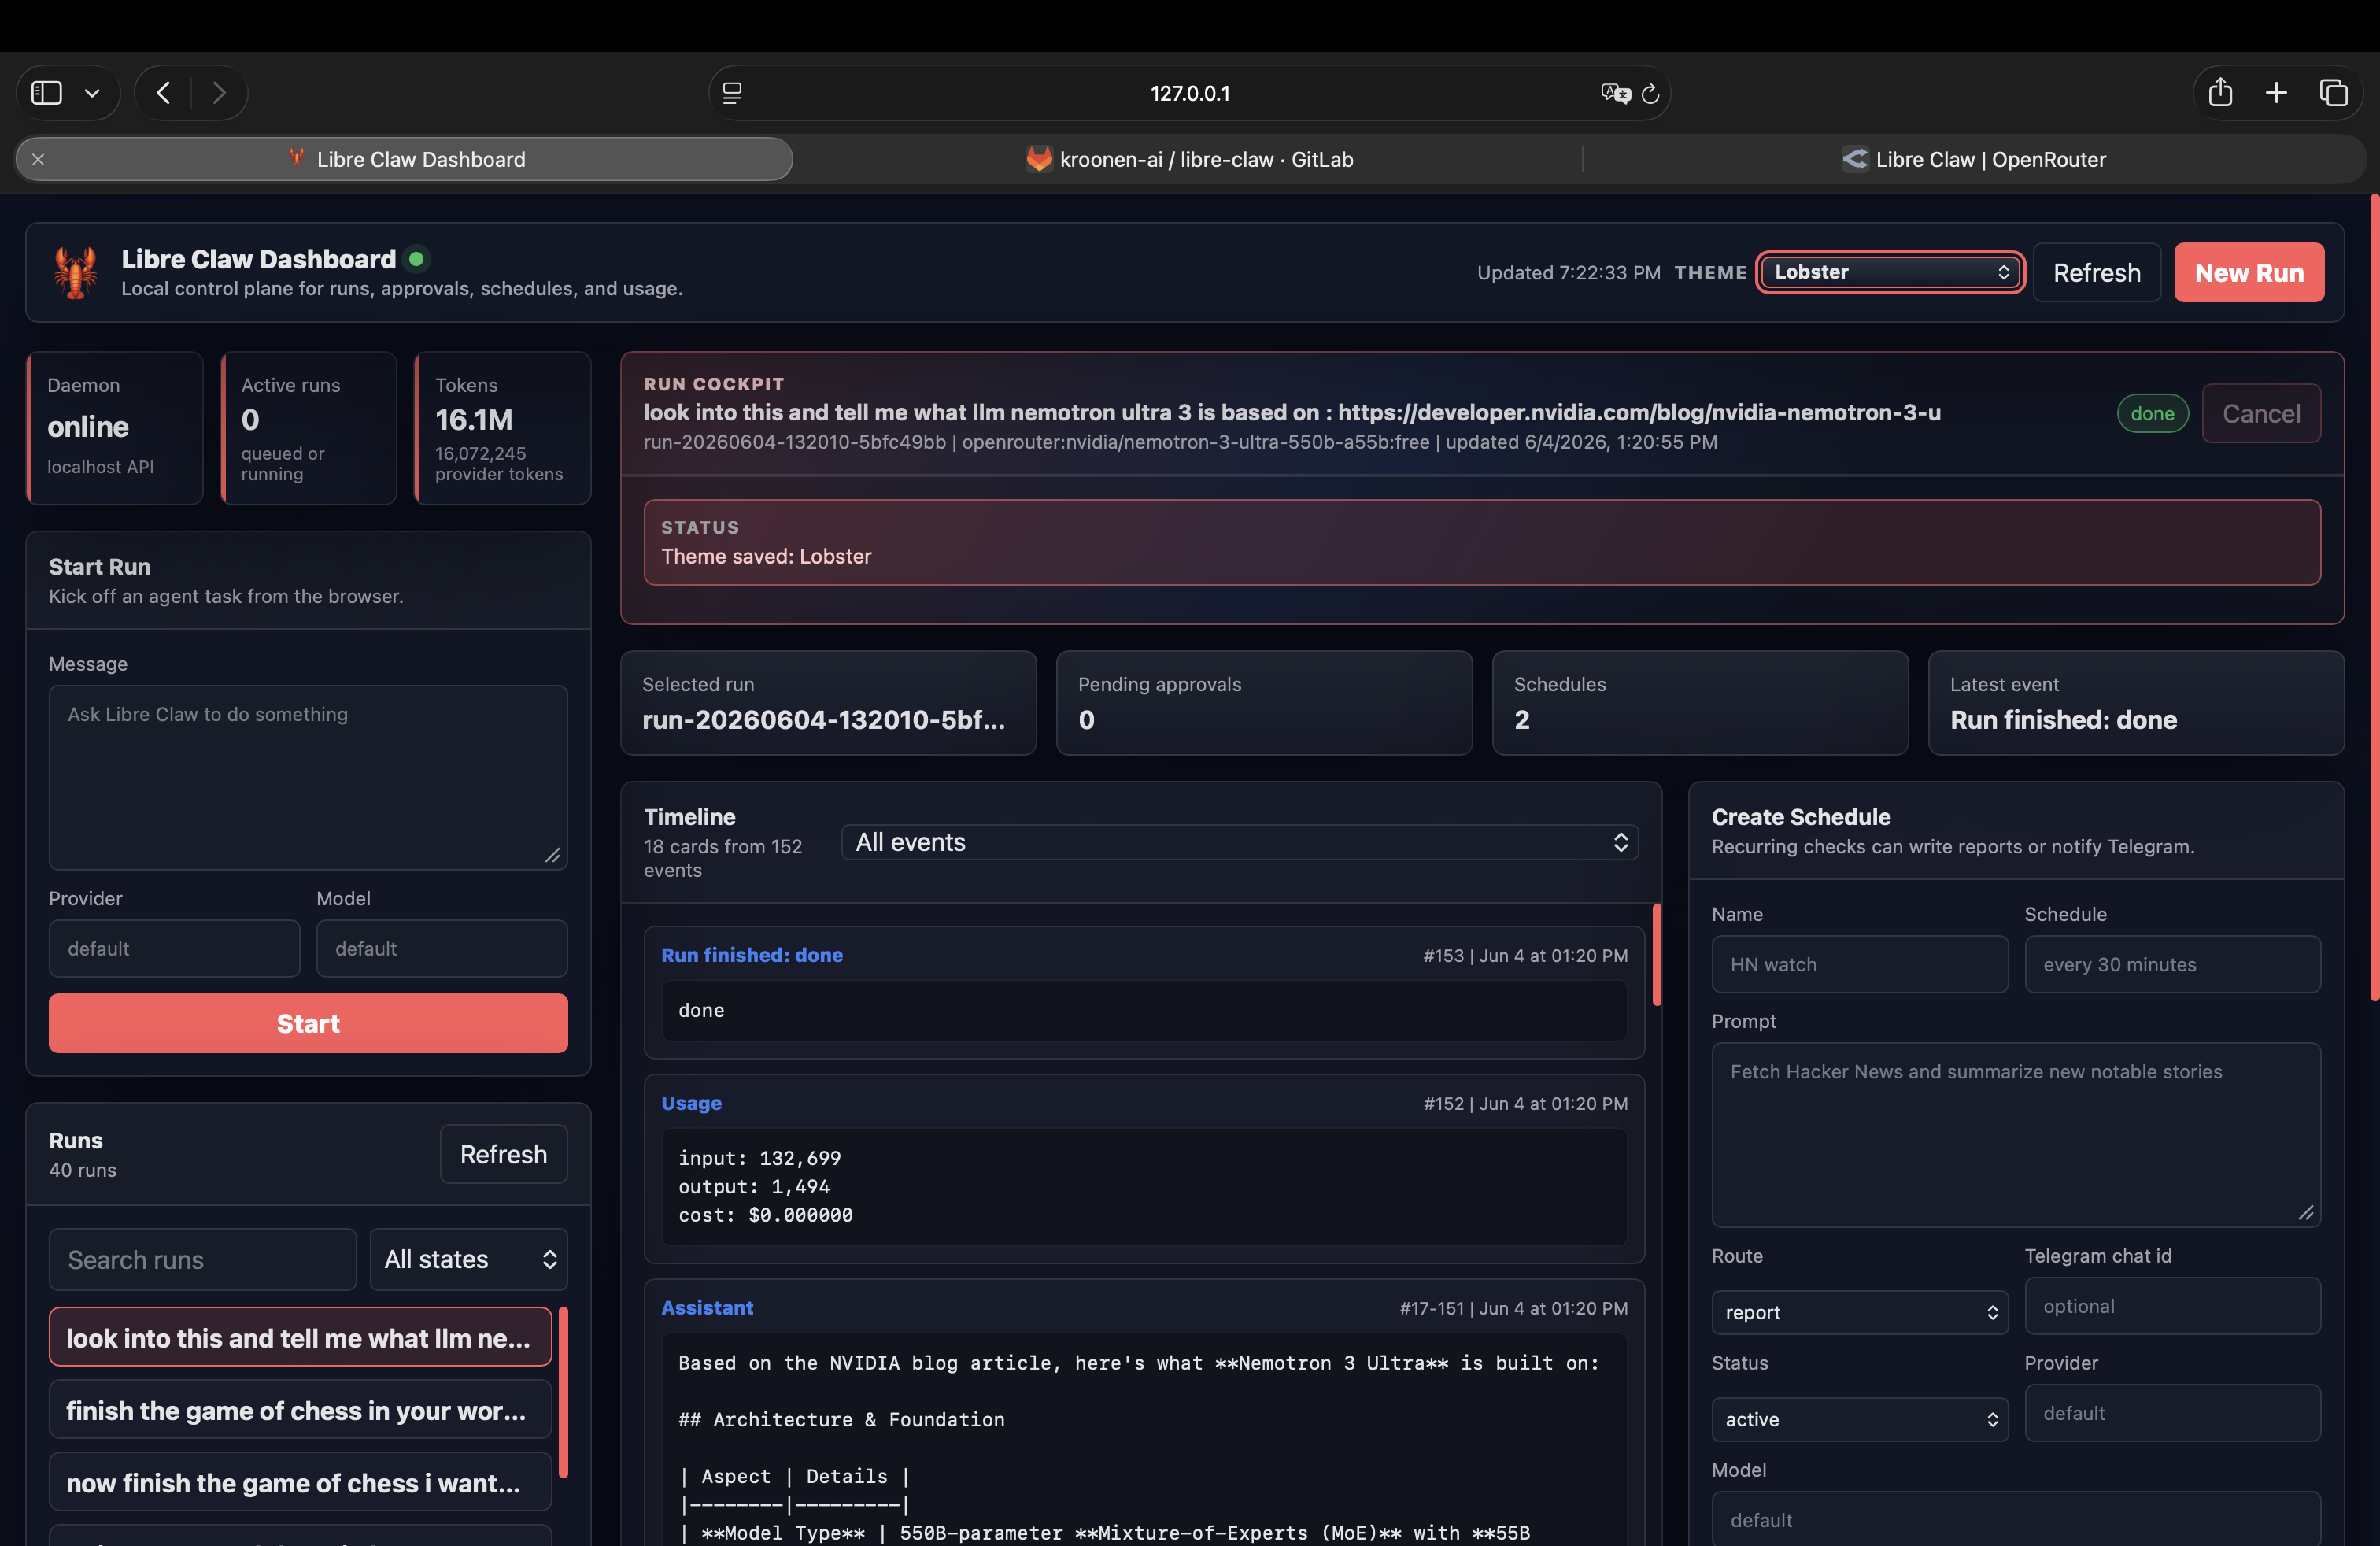
Task: Click the New Run button
Action: pyautogui.click(x=2248, y=272)
